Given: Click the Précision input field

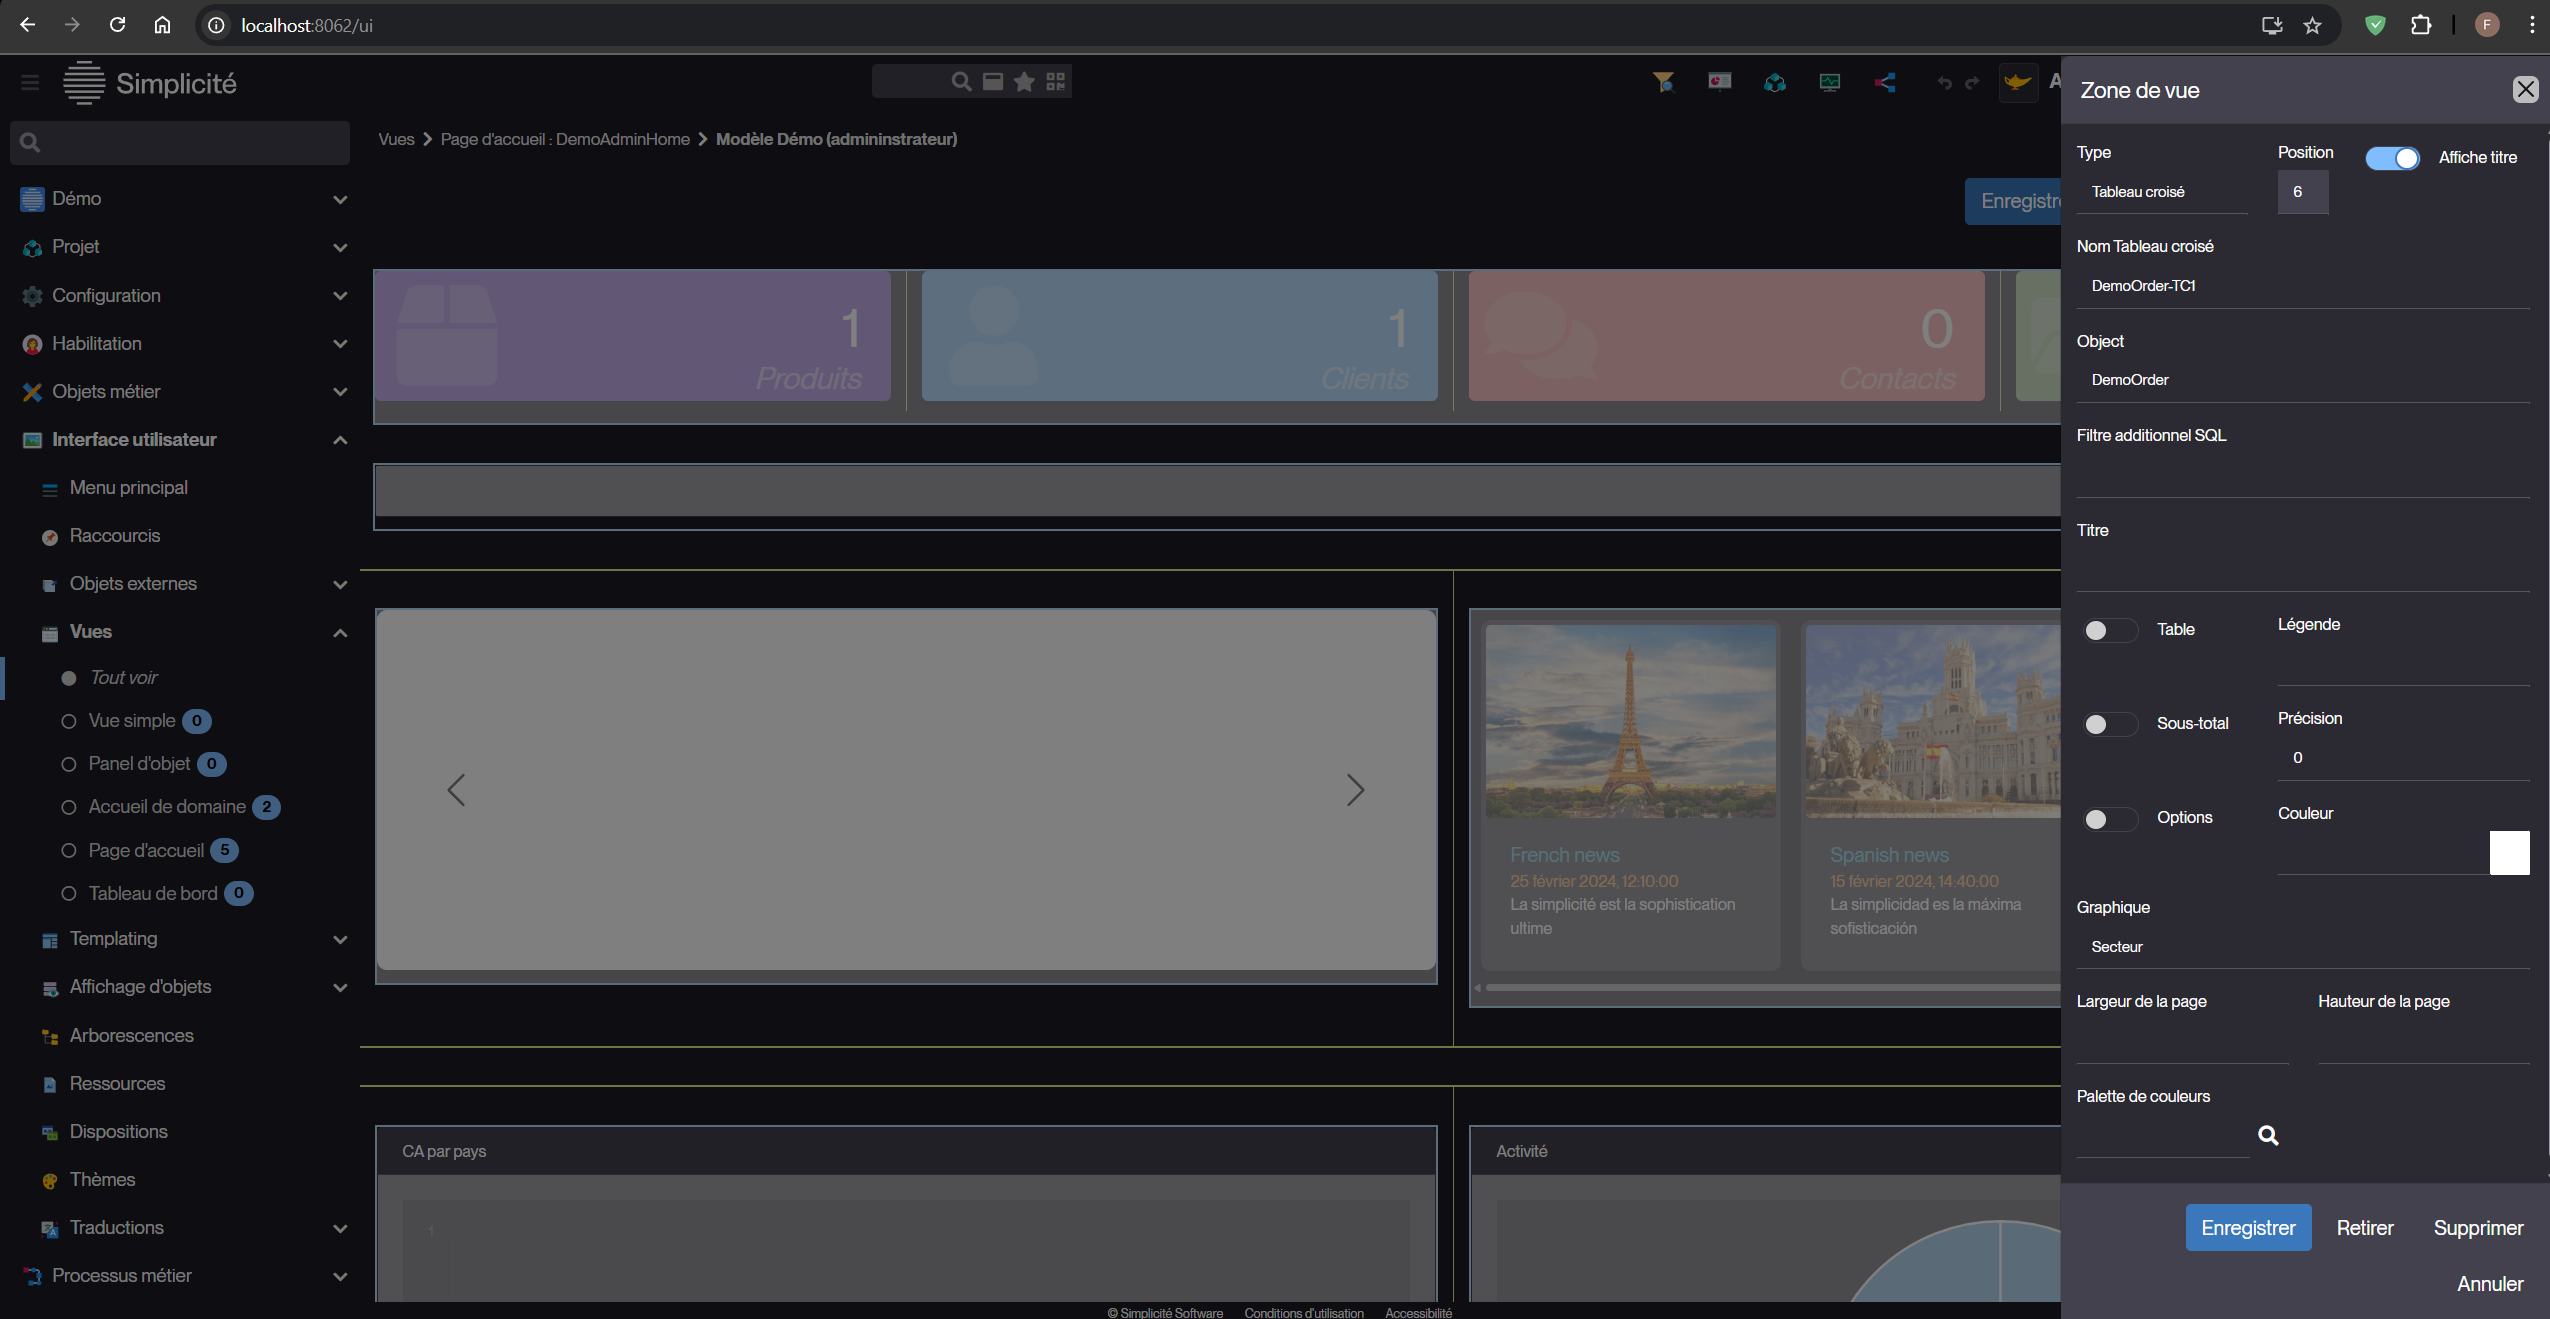Looking at the screenshot, I should 2403,758.
